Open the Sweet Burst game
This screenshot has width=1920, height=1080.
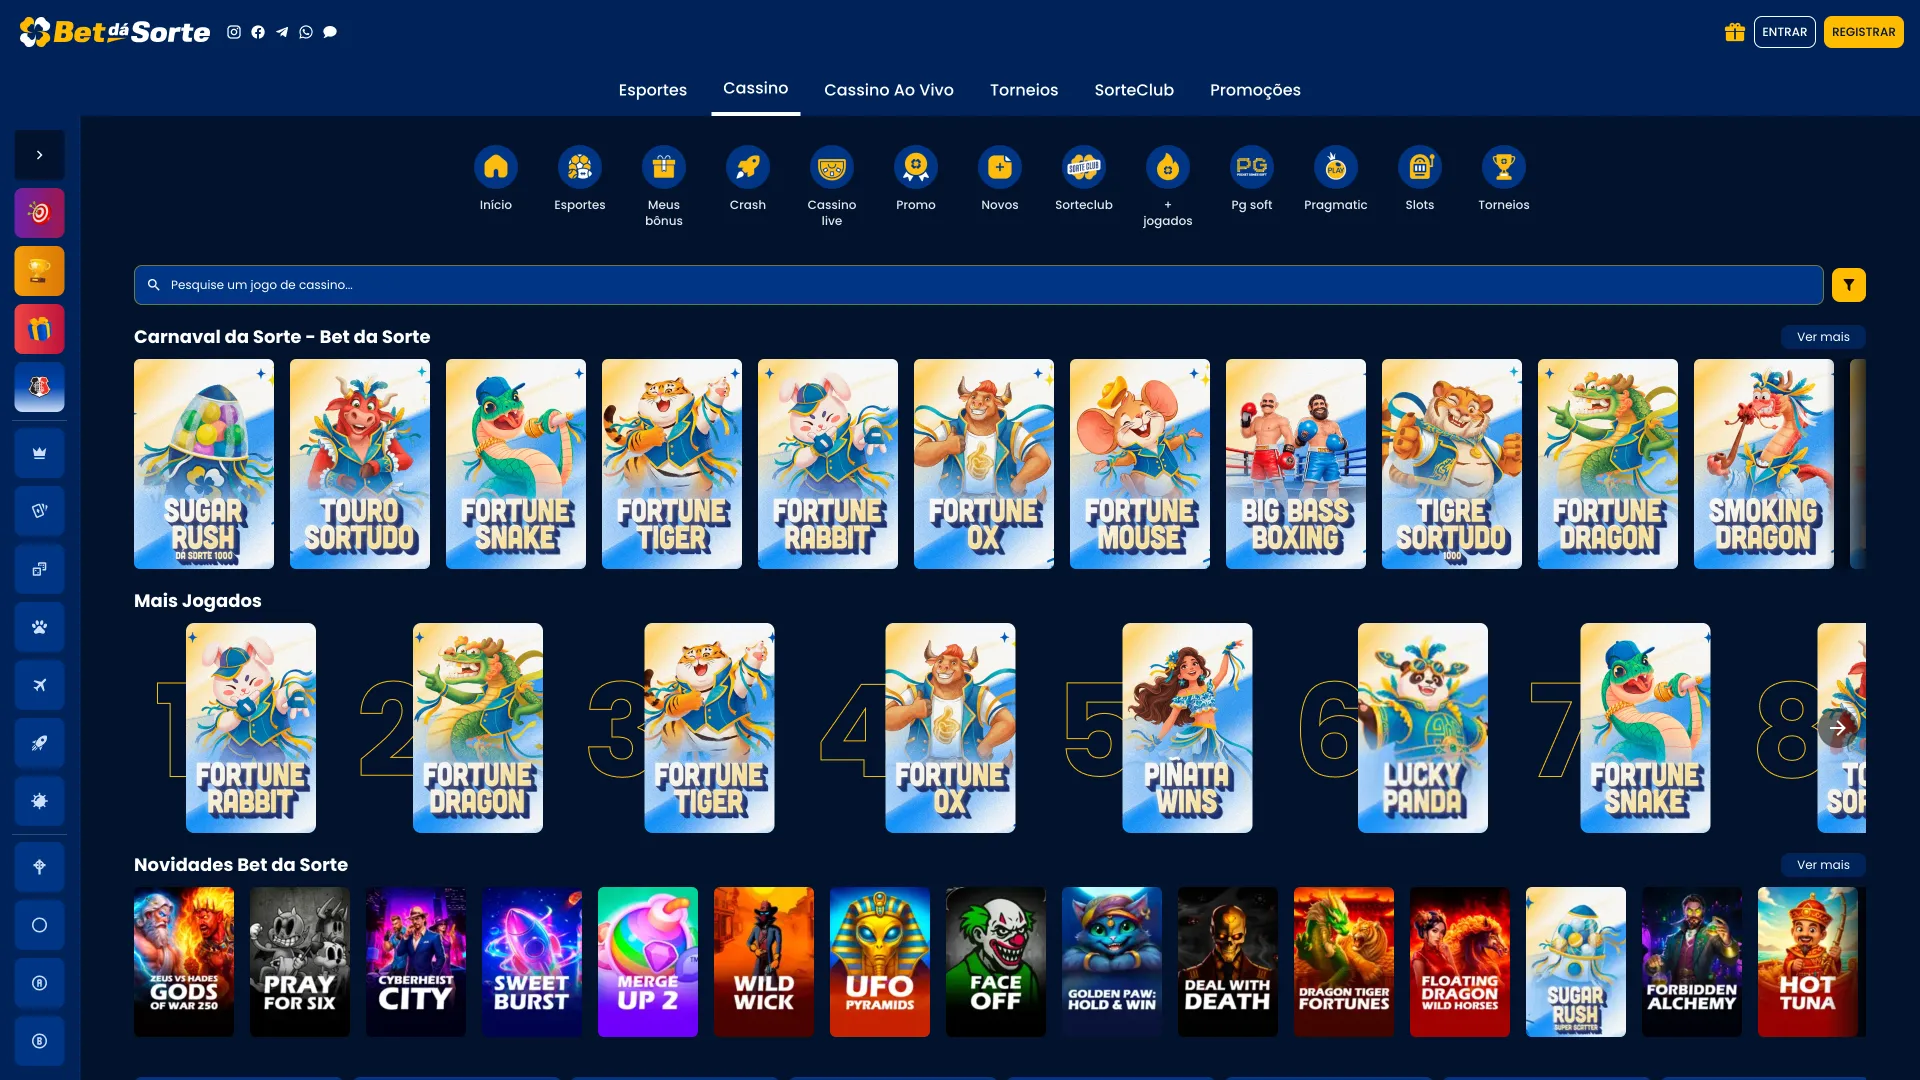pyautogui.click(x=532, y=962)
